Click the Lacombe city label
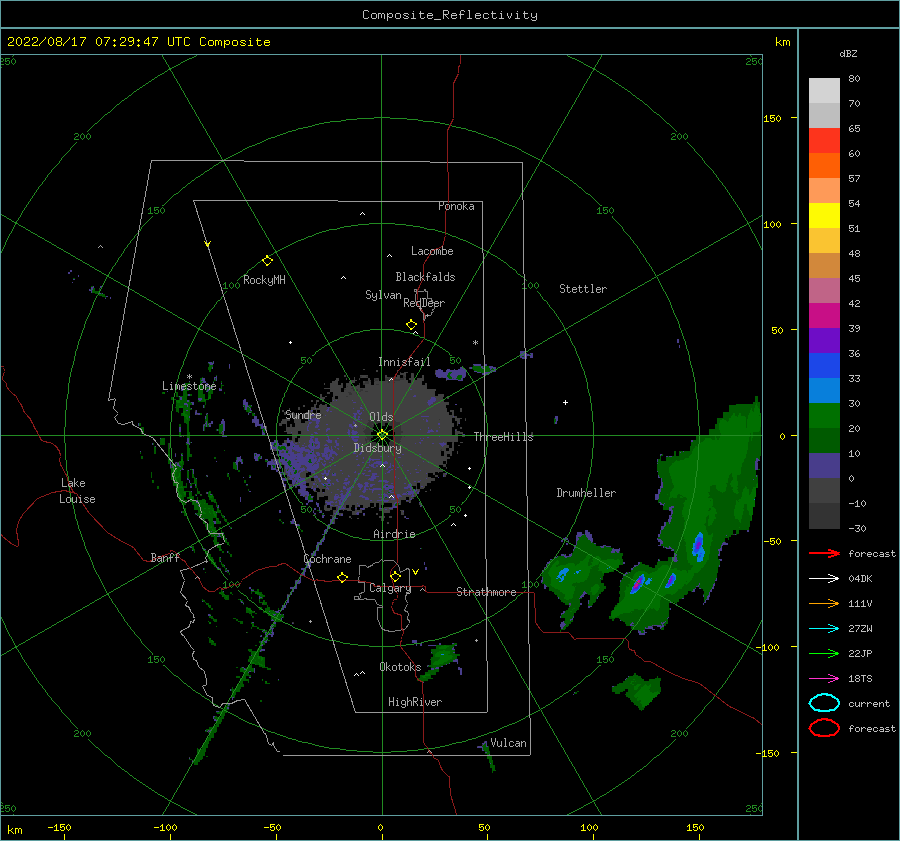Screen dimensions: 900x841 click(432, 251)
